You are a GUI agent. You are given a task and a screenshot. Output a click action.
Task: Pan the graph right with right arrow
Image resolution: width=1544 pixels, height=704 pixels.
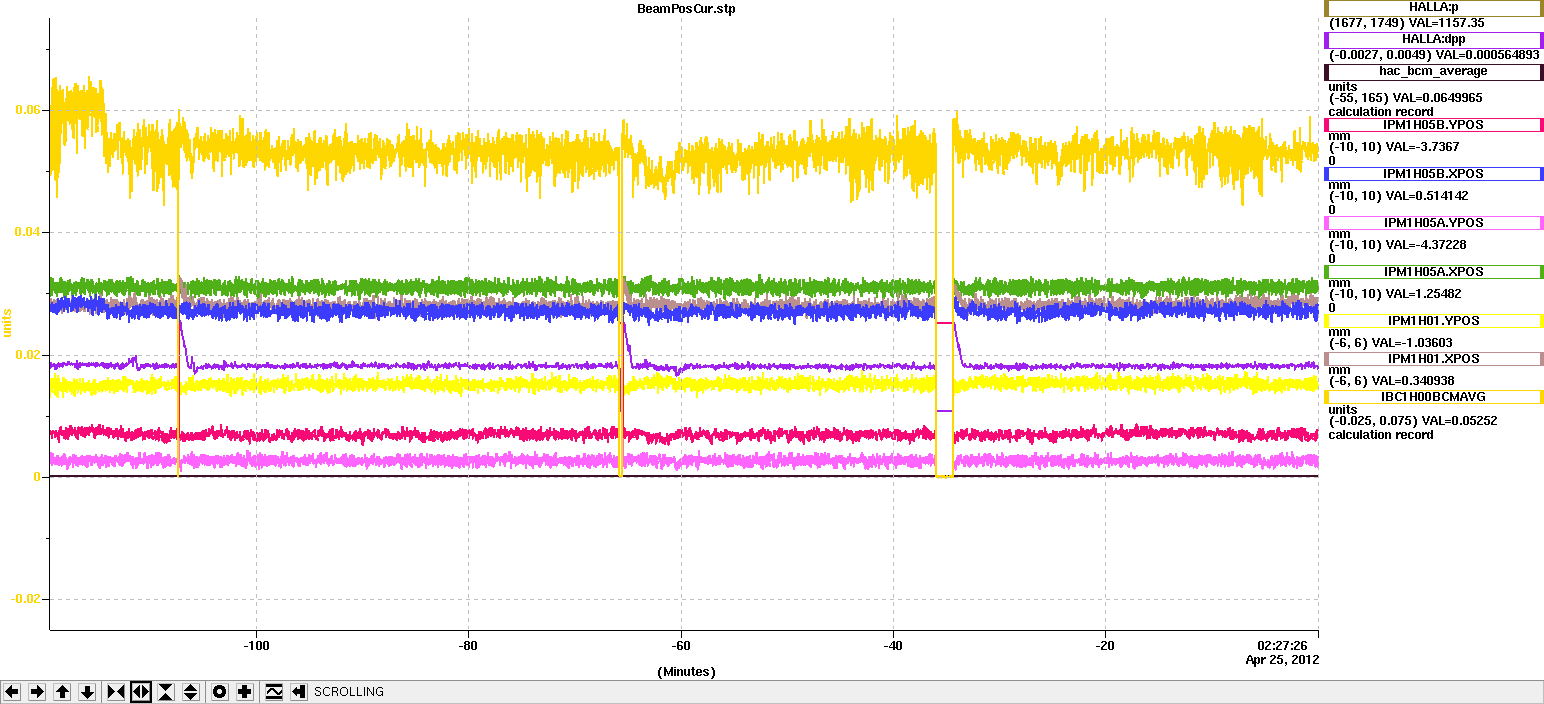37,692
